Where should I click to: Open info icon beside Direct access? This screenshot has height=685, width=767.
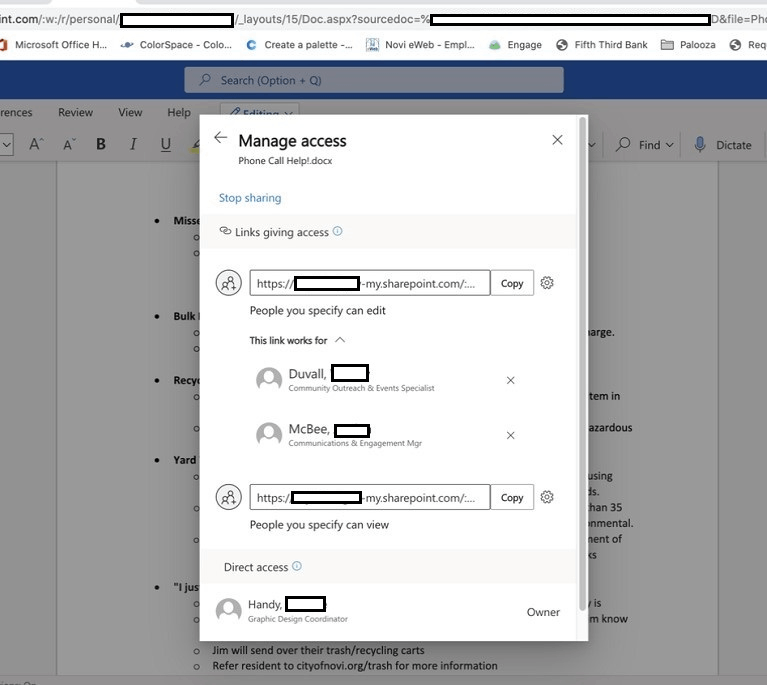(x=297, y=566)
